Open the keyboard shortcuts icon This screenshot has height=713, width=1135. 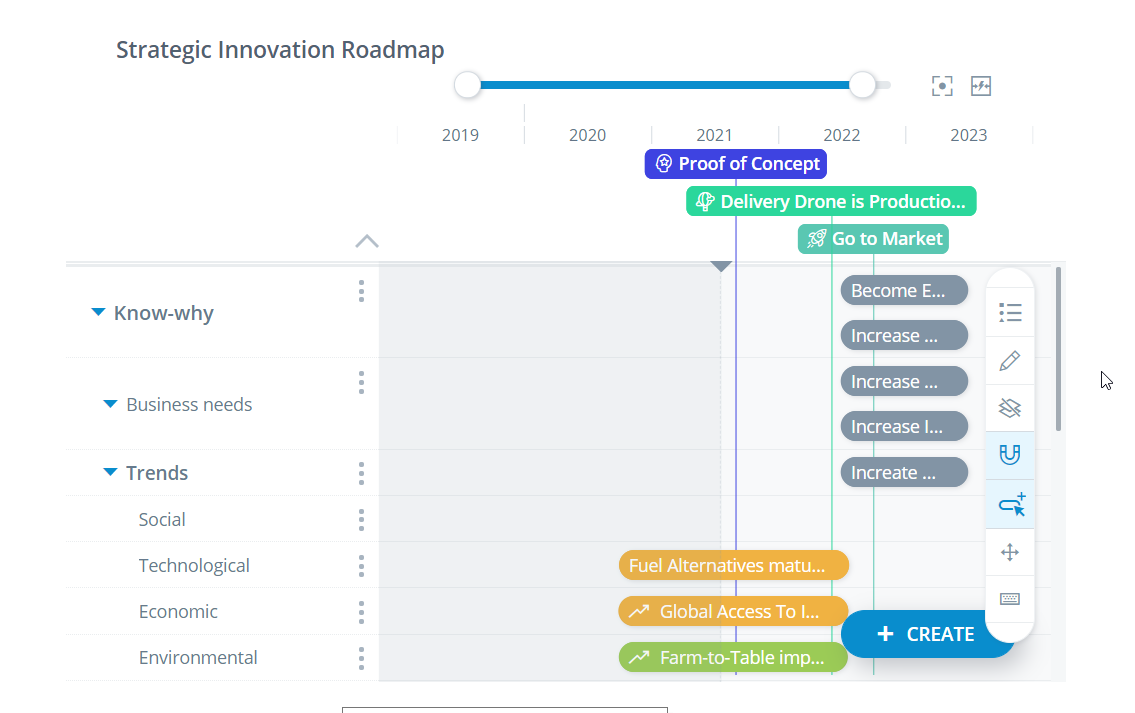(x=1010, y=598)
